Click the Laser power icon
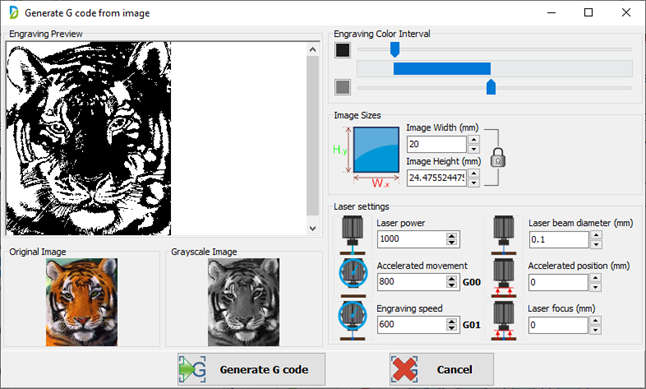The image size is (646, 389). click(x=353, y=235)
